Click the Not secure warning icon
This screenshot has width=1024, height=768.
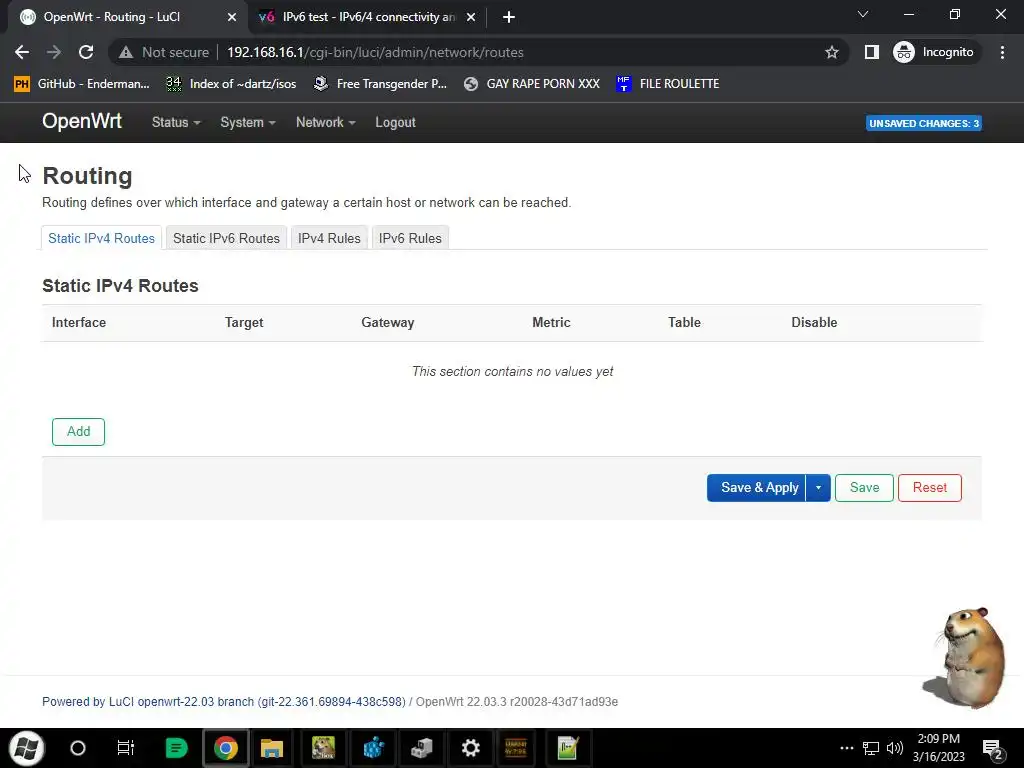click(x=126, y=52)
